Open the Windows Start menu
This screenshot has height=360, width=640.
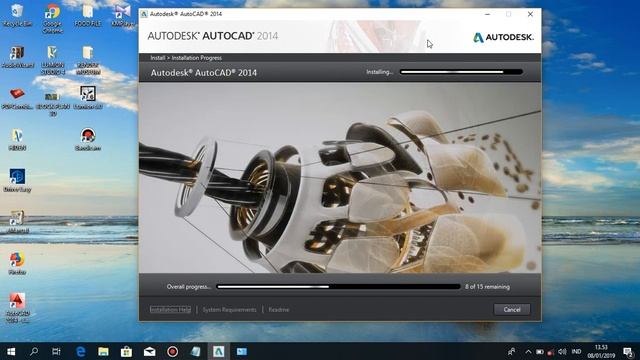point(11,351)
